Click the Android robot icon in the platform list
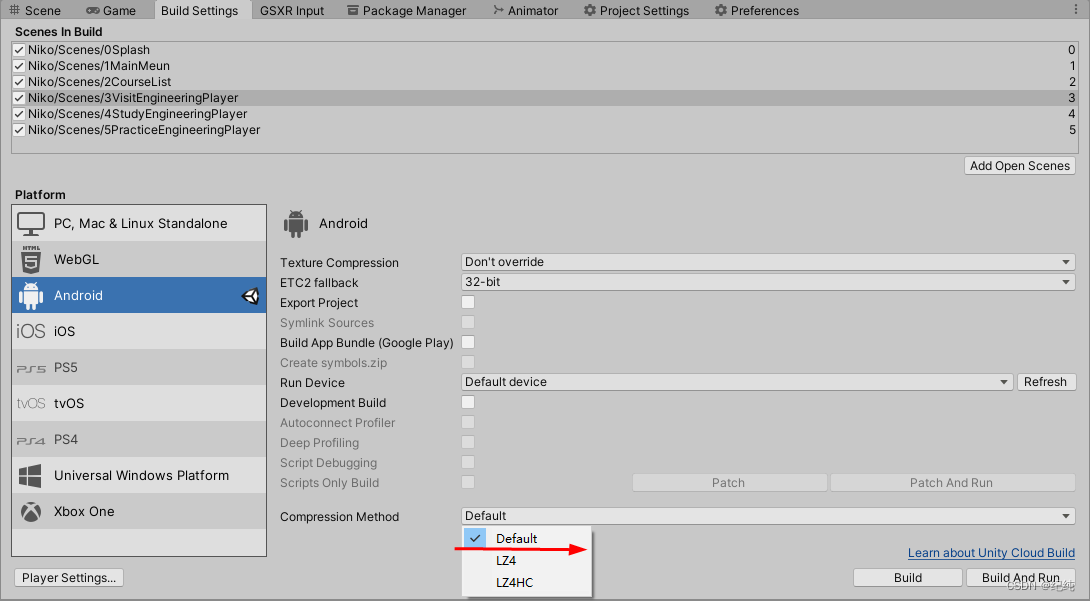 coord(31,295)
